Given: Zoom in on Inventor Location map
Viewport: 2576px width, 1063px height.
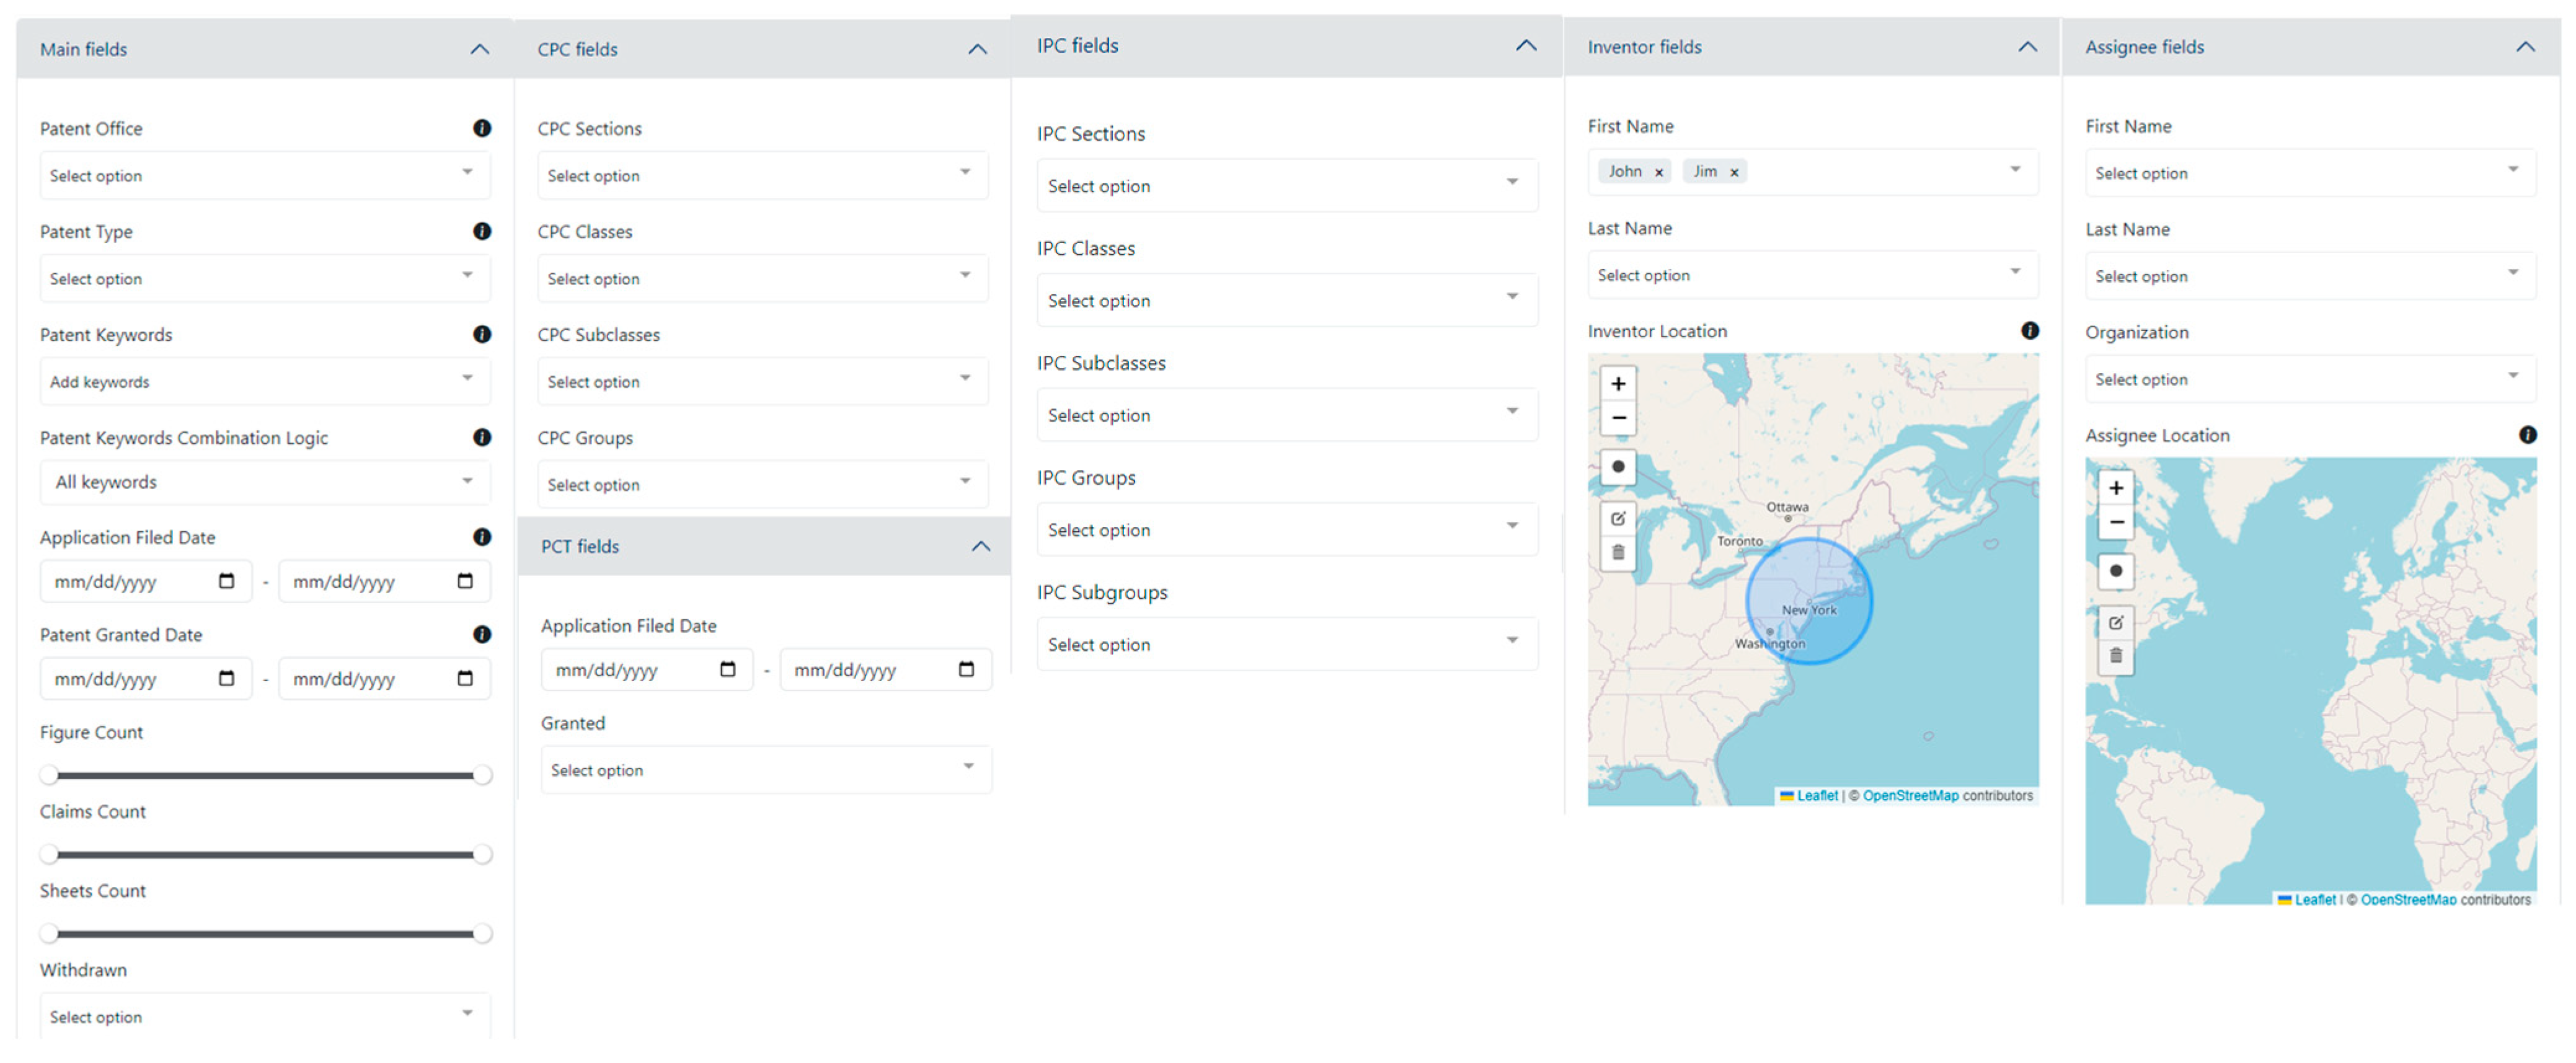Looking at the screenshot, I should pos(1618,384).
